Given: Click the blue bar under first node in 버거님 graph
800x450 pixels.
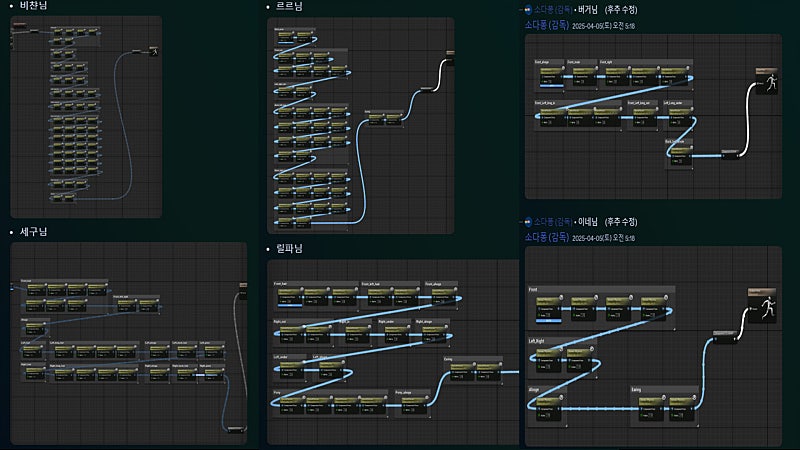Looking at the screenshot, I should pos(552,86).
